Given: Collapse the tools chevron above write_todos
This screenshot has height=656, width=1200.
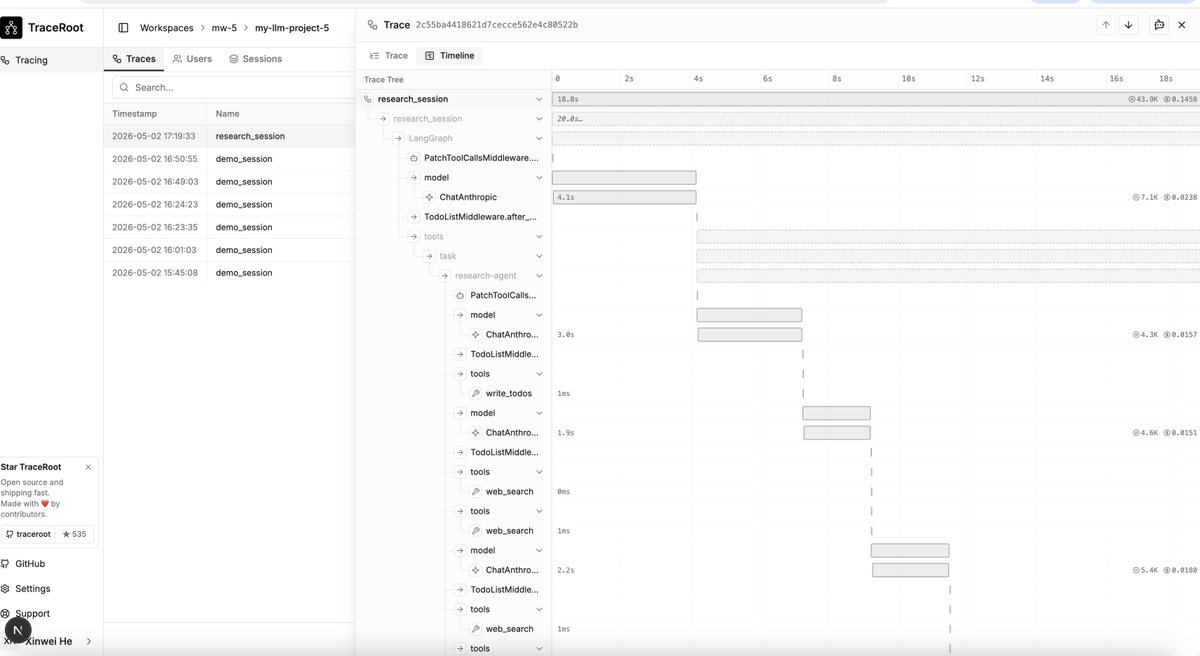Looking at the screenshot, I should click(539, 374).
